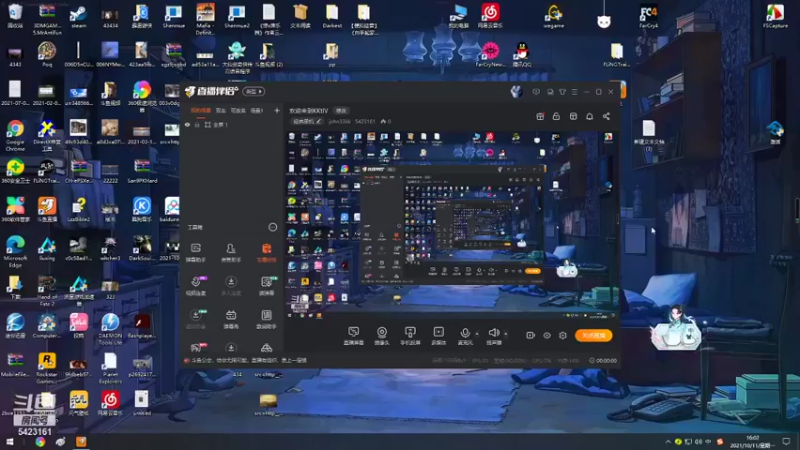Open the 视频连麦 tool in the toolbox
This screenshot has height=450, width=800.
point(195,286)
